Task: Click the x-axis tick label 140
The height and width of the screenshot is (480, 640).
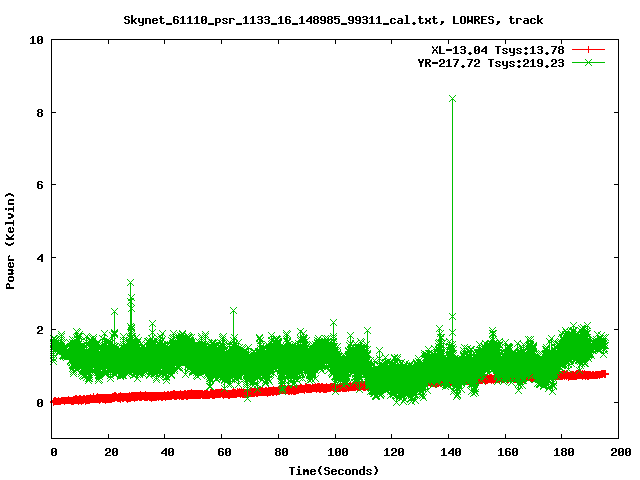Action: click(x=448, y=453)
